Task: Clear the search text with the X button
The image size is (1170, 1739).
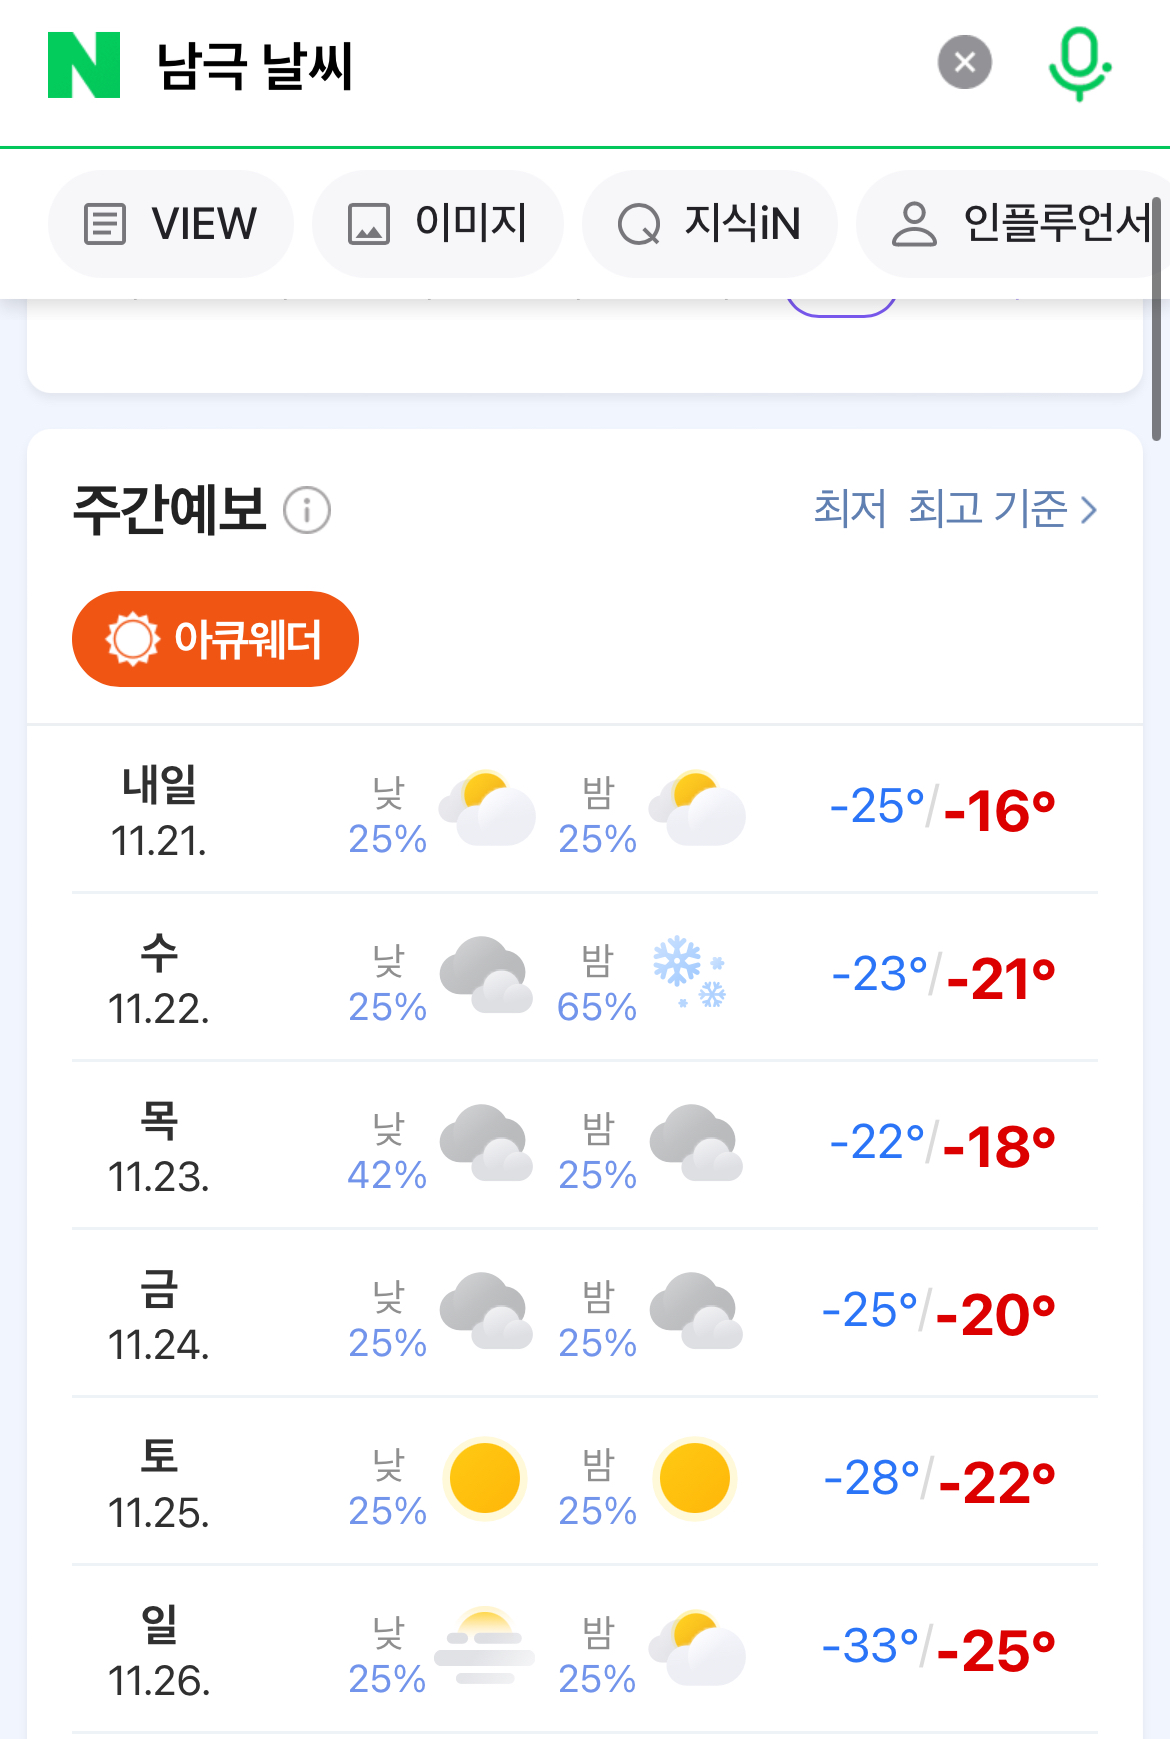Action: pos(964,63)
